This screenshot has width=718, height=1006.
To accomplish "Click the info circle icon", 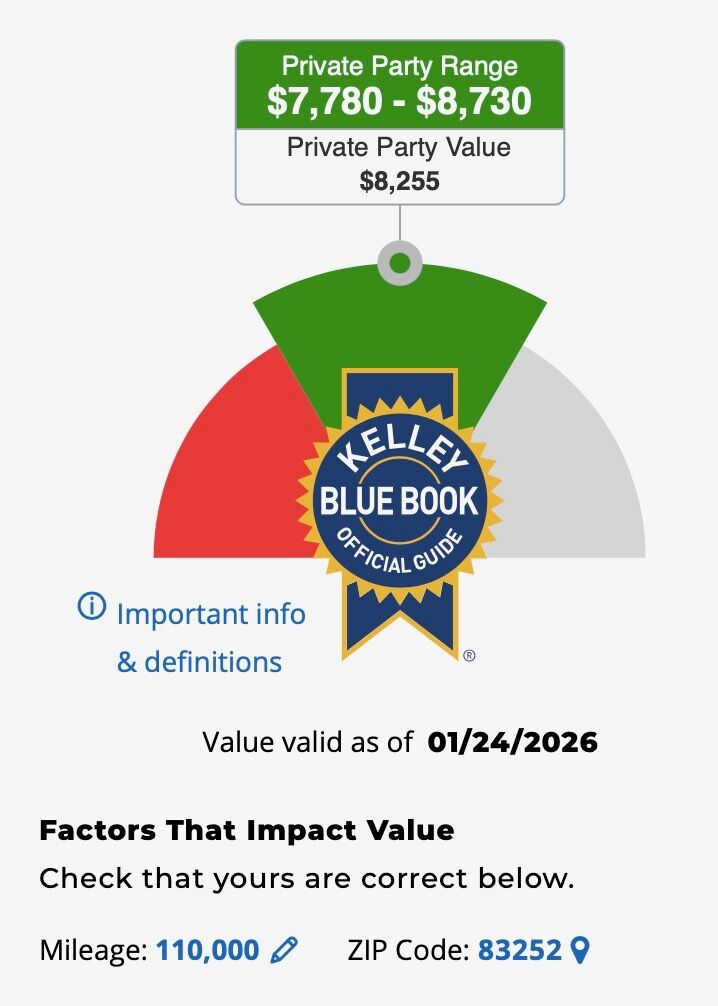I will (x=91, y=606).
